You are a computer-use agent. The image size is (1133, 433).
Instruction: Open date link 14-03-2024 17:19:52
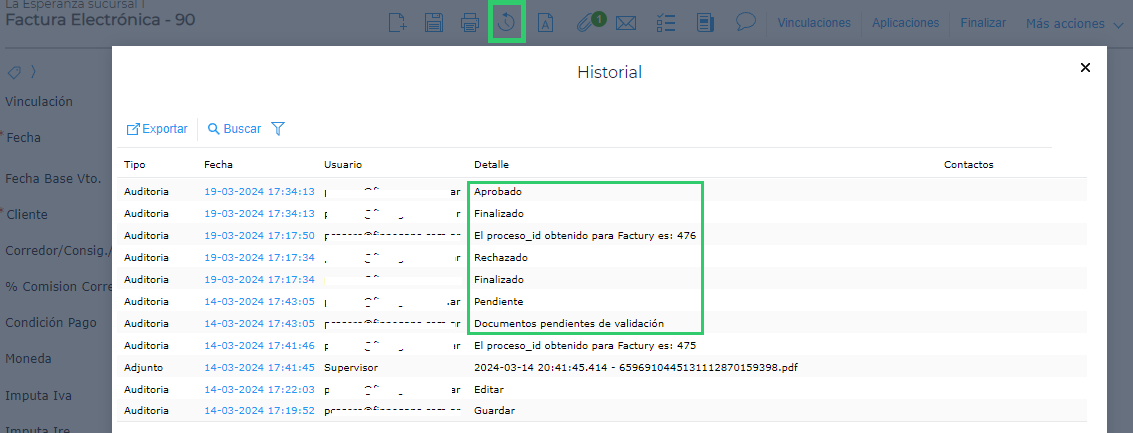pos(259,411)
